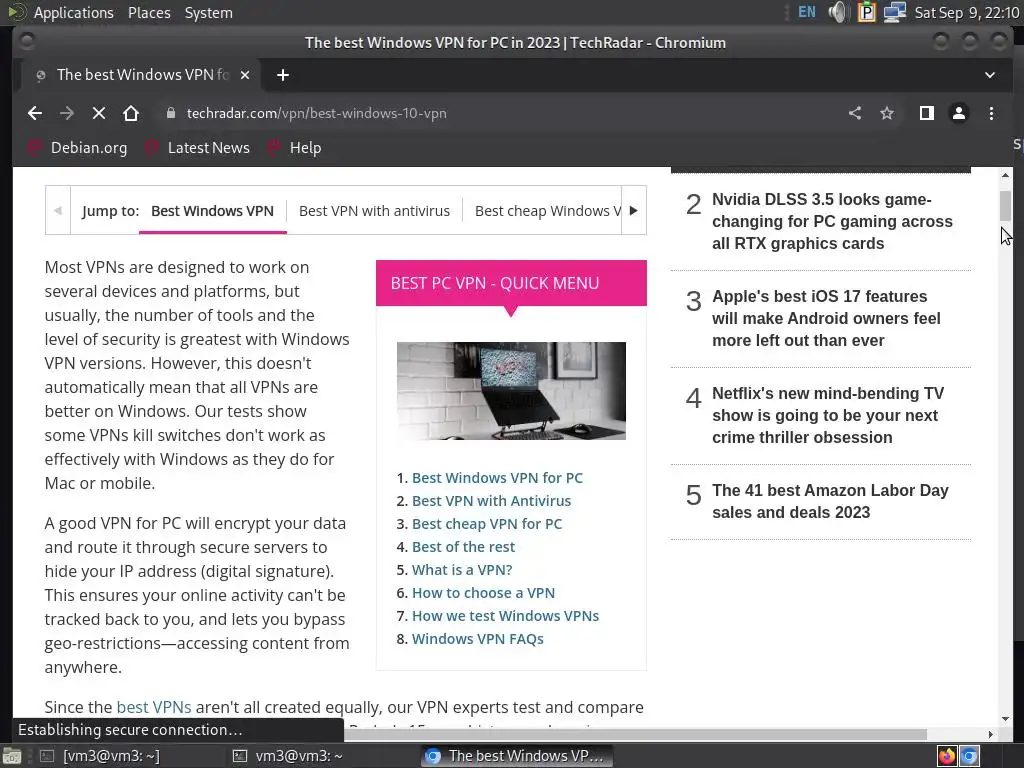Select 'Best cheap Windows V' jump-to tab

547,211
